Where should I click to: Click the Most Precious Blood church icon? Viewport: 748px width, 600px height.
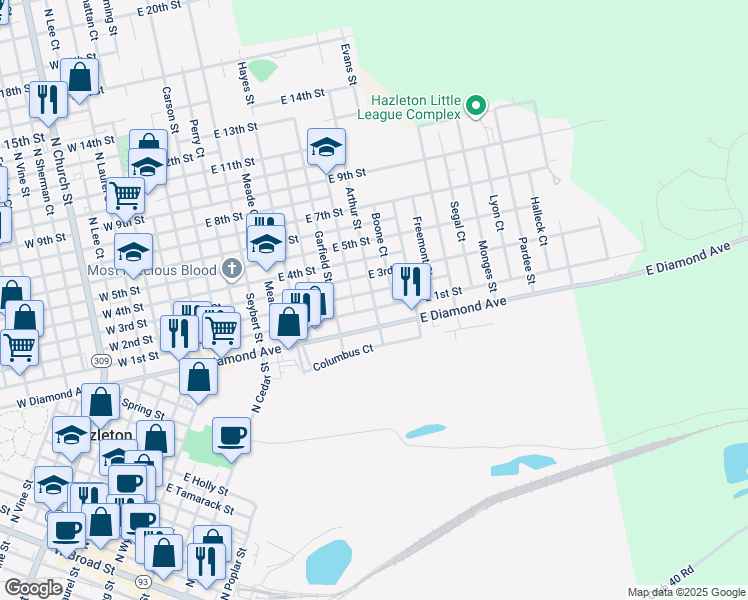pyautogui.click(x=232, y=268)
